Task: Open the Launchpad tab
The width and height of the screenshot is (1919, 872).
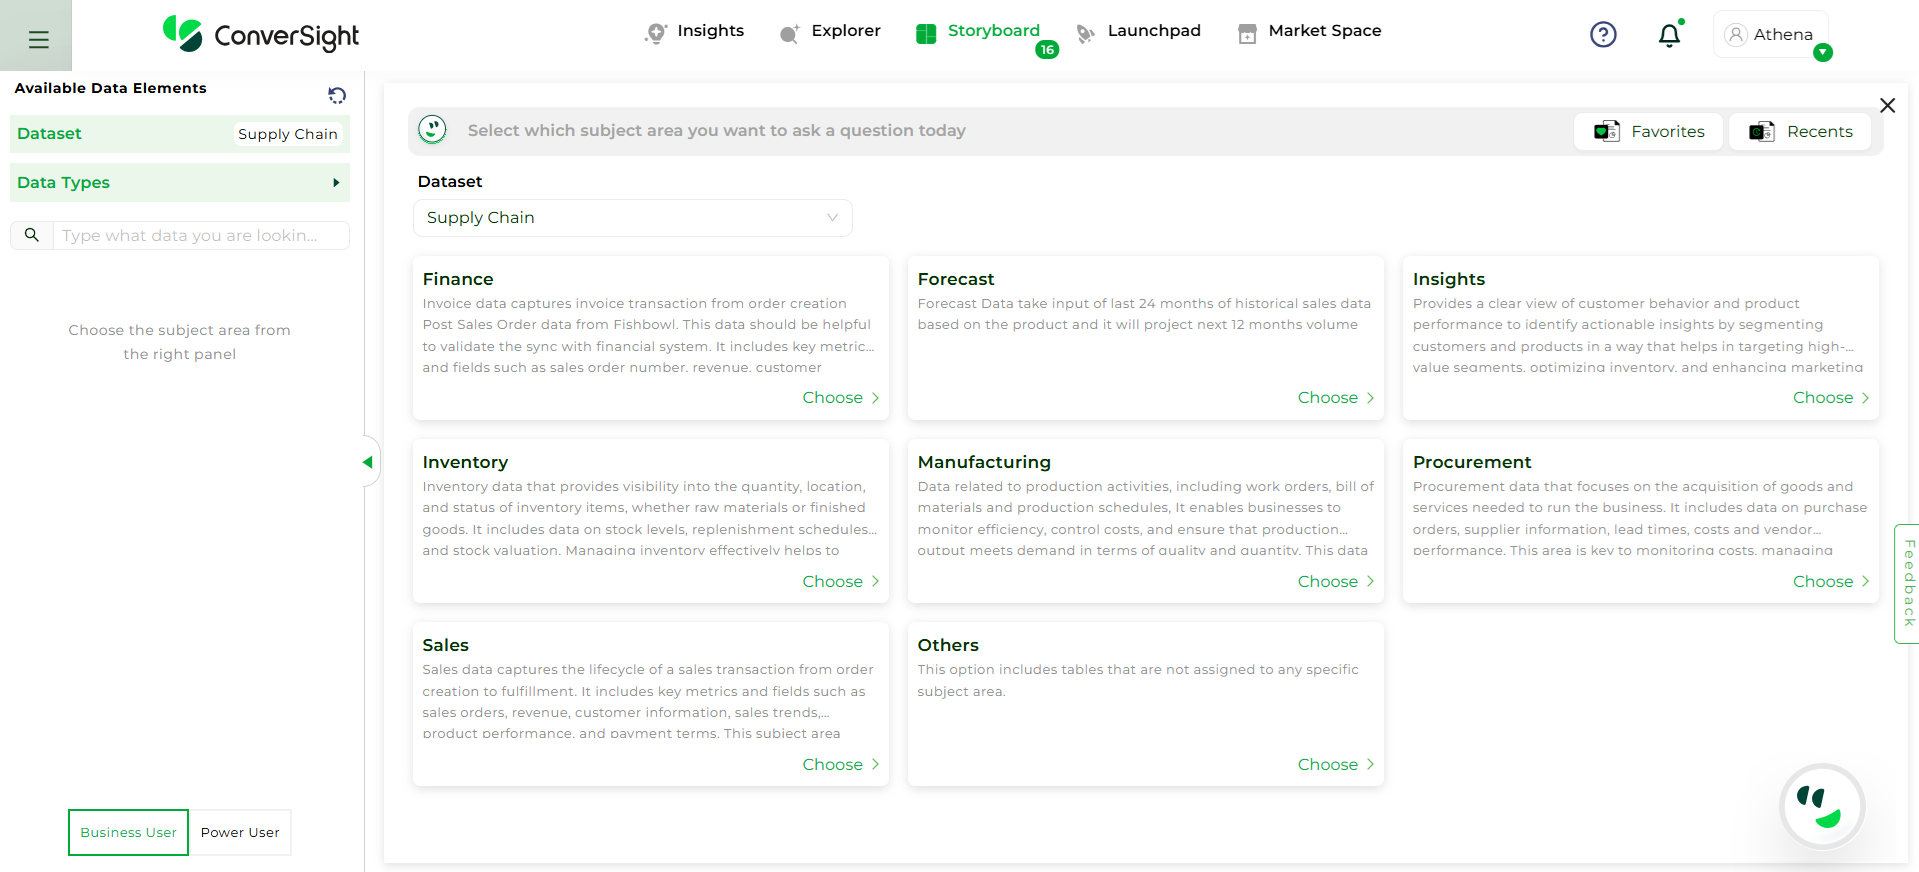Action: (1139, 31)
